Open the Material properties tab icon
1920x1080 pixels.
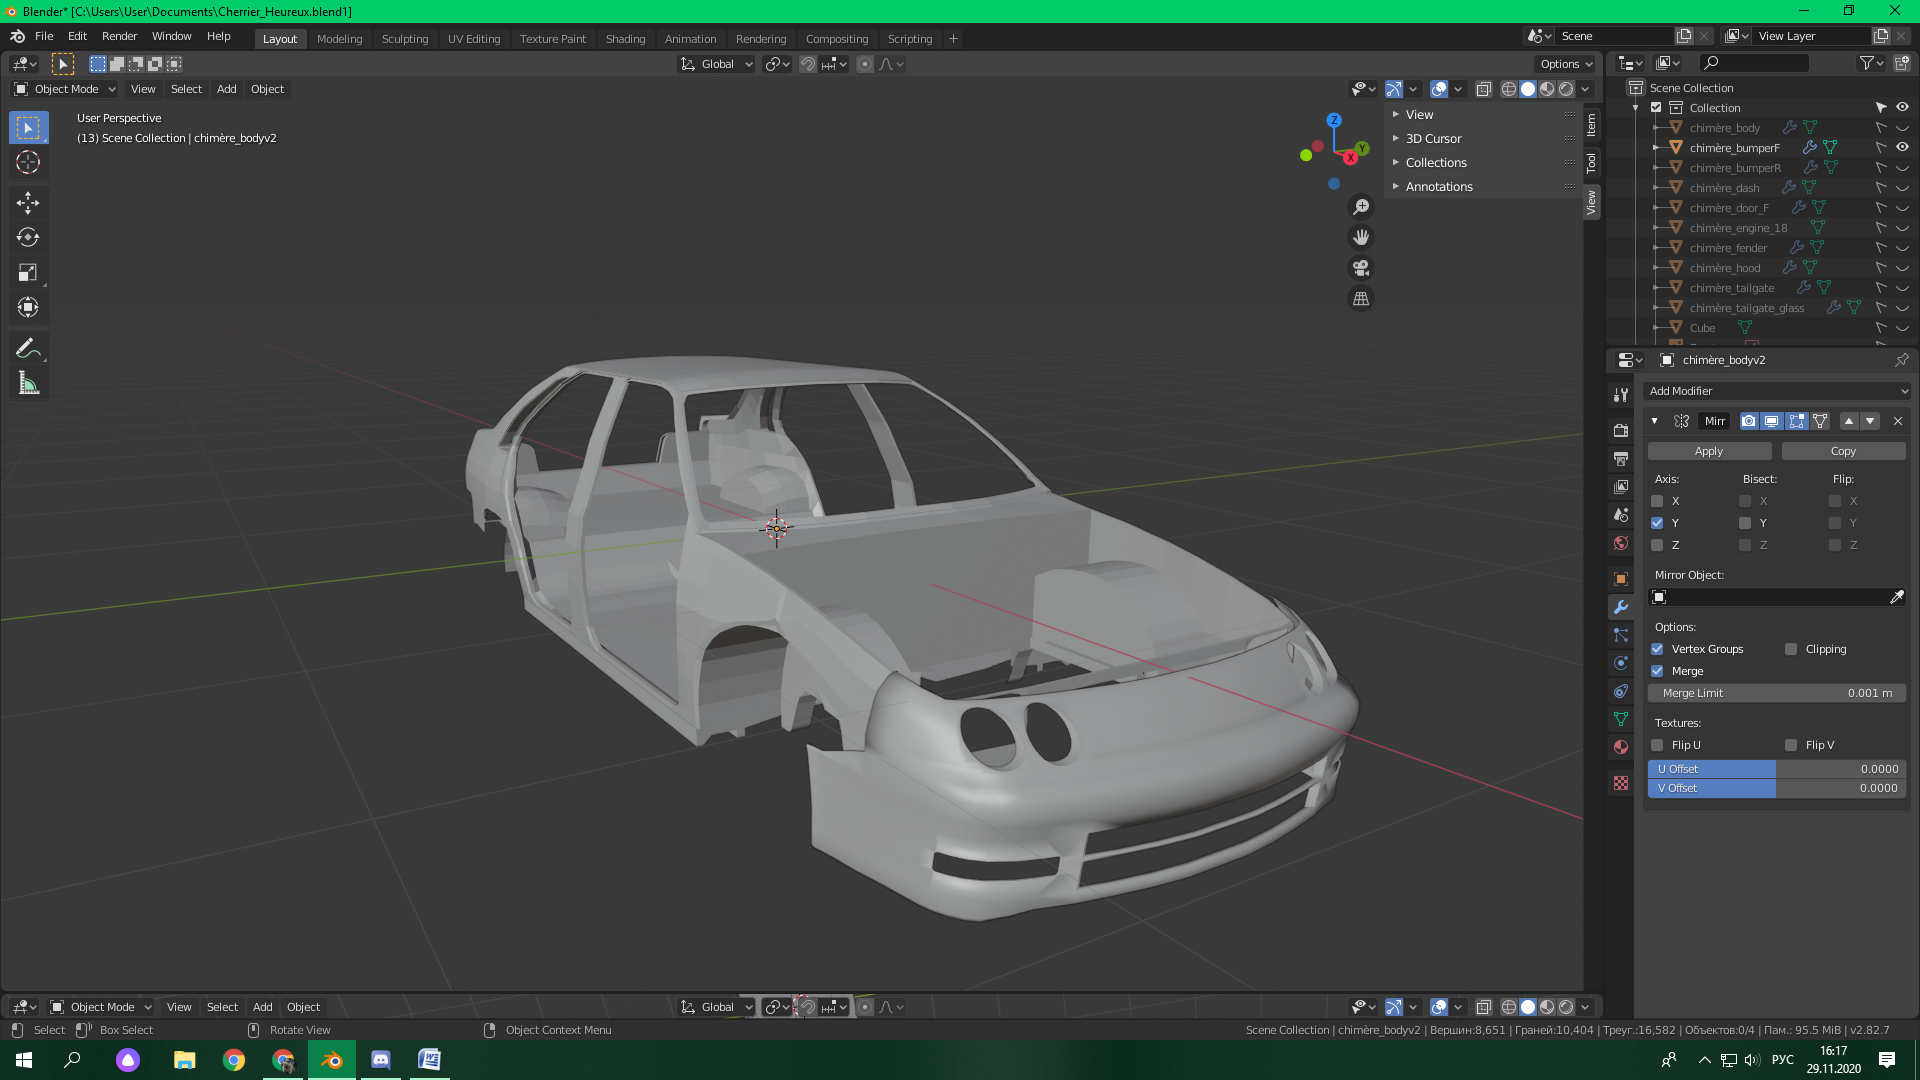(x=1621, y=747)
